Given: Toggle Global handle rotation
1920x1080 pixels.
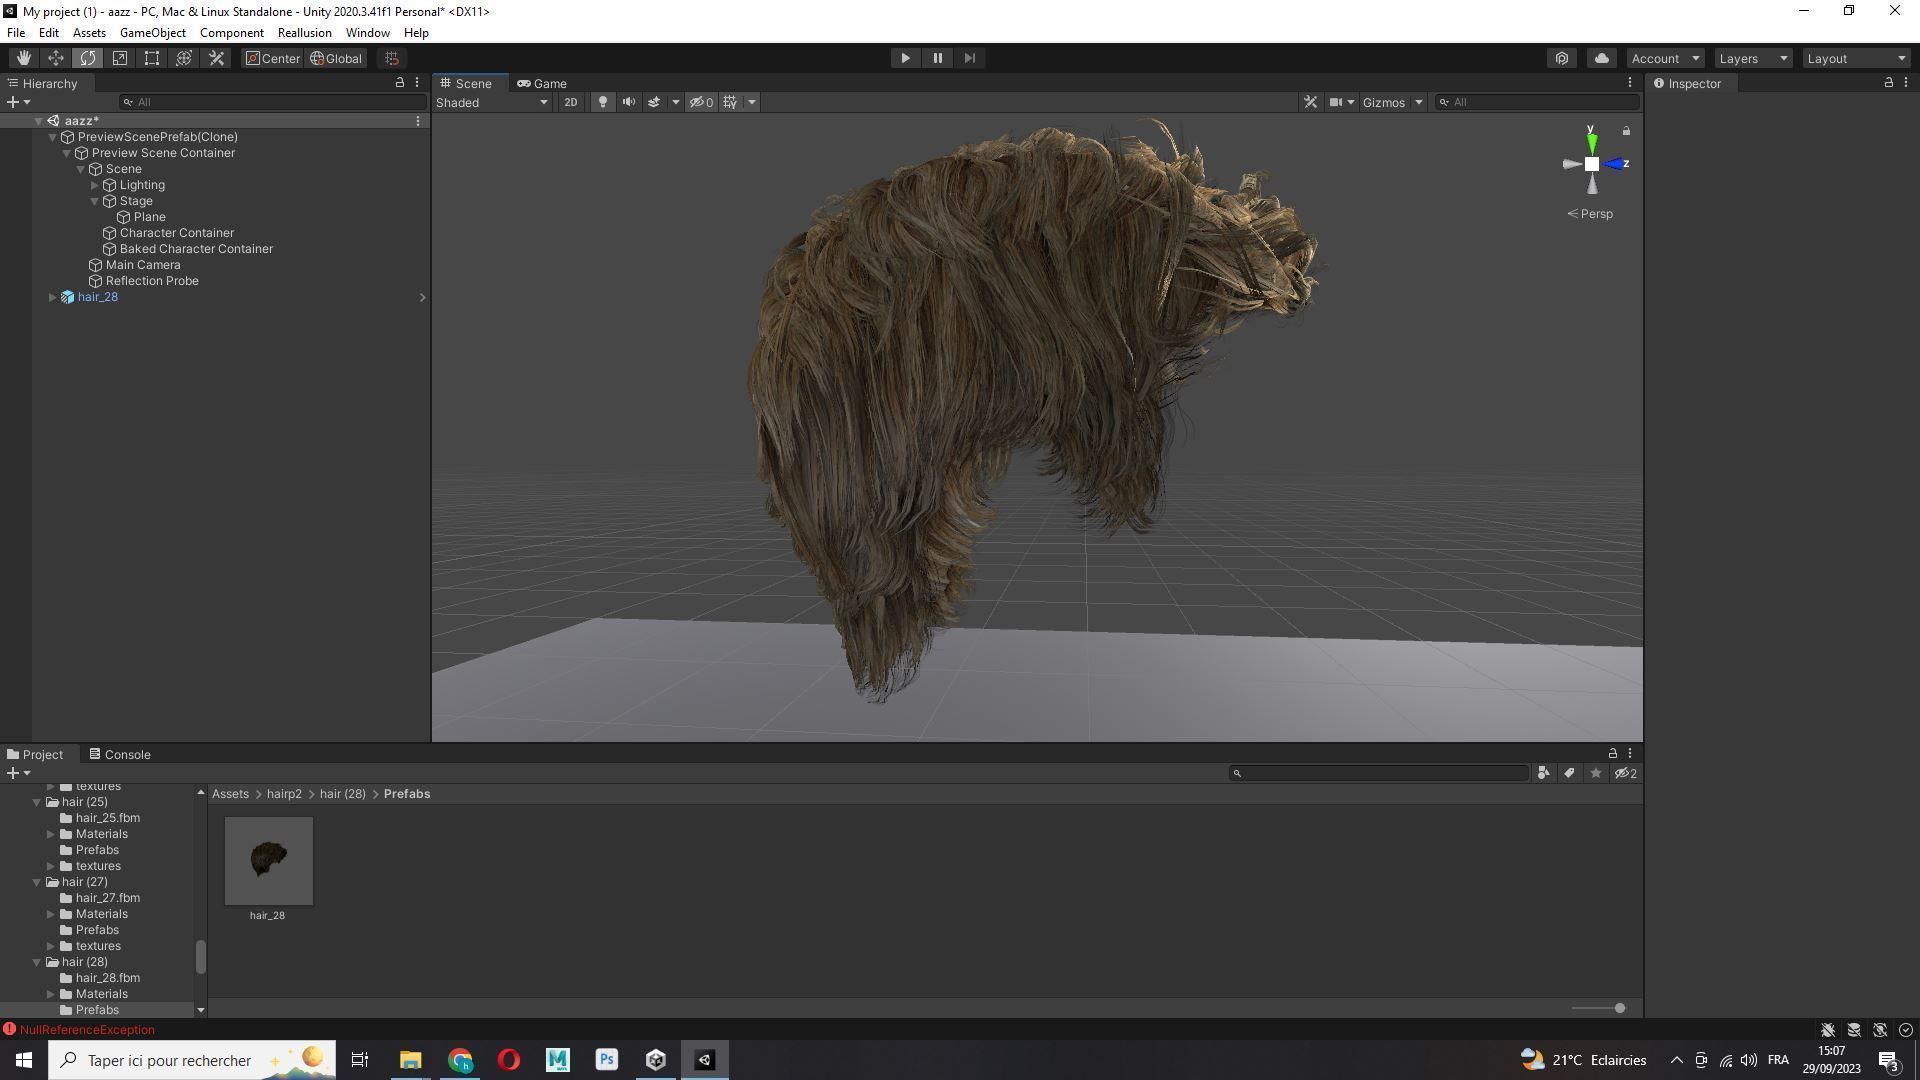Looking at the screenshot, I should point(336,58).
